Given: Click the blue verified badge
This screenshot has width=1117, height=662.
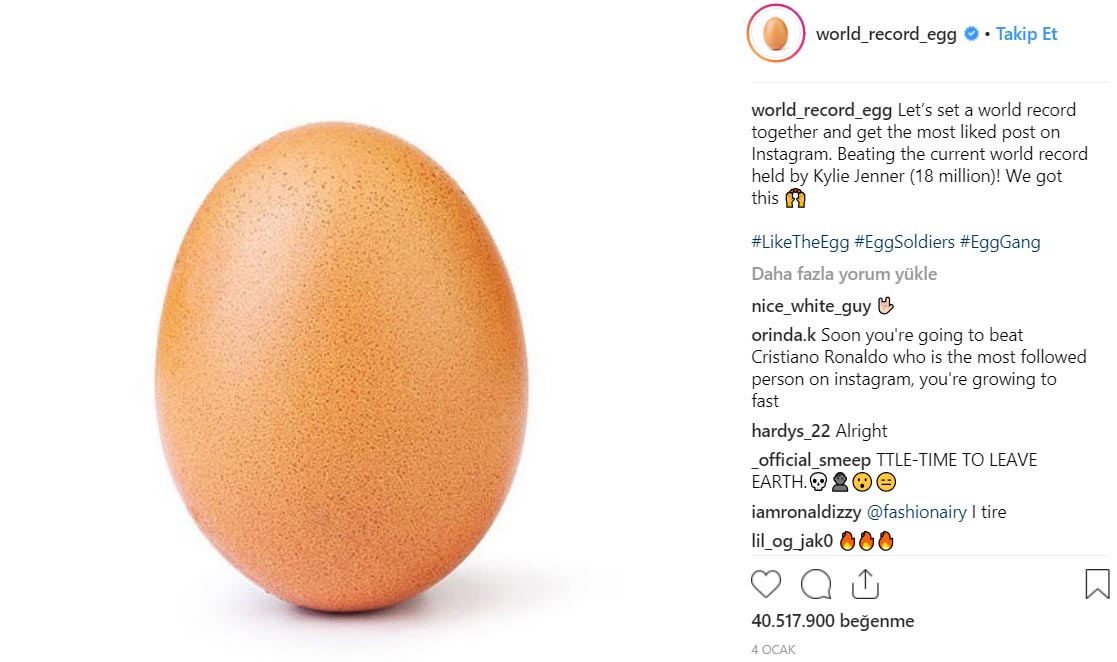Looking at the screenshot, I should (970, 34).
